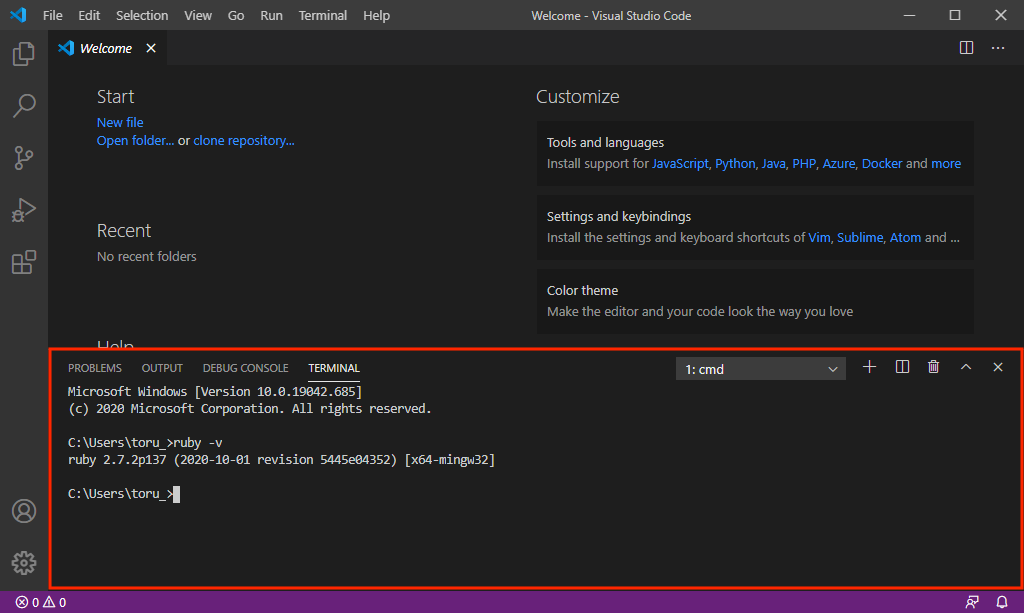Click the clone repository... link
The image size is (1024, 613).
point(244,140)
